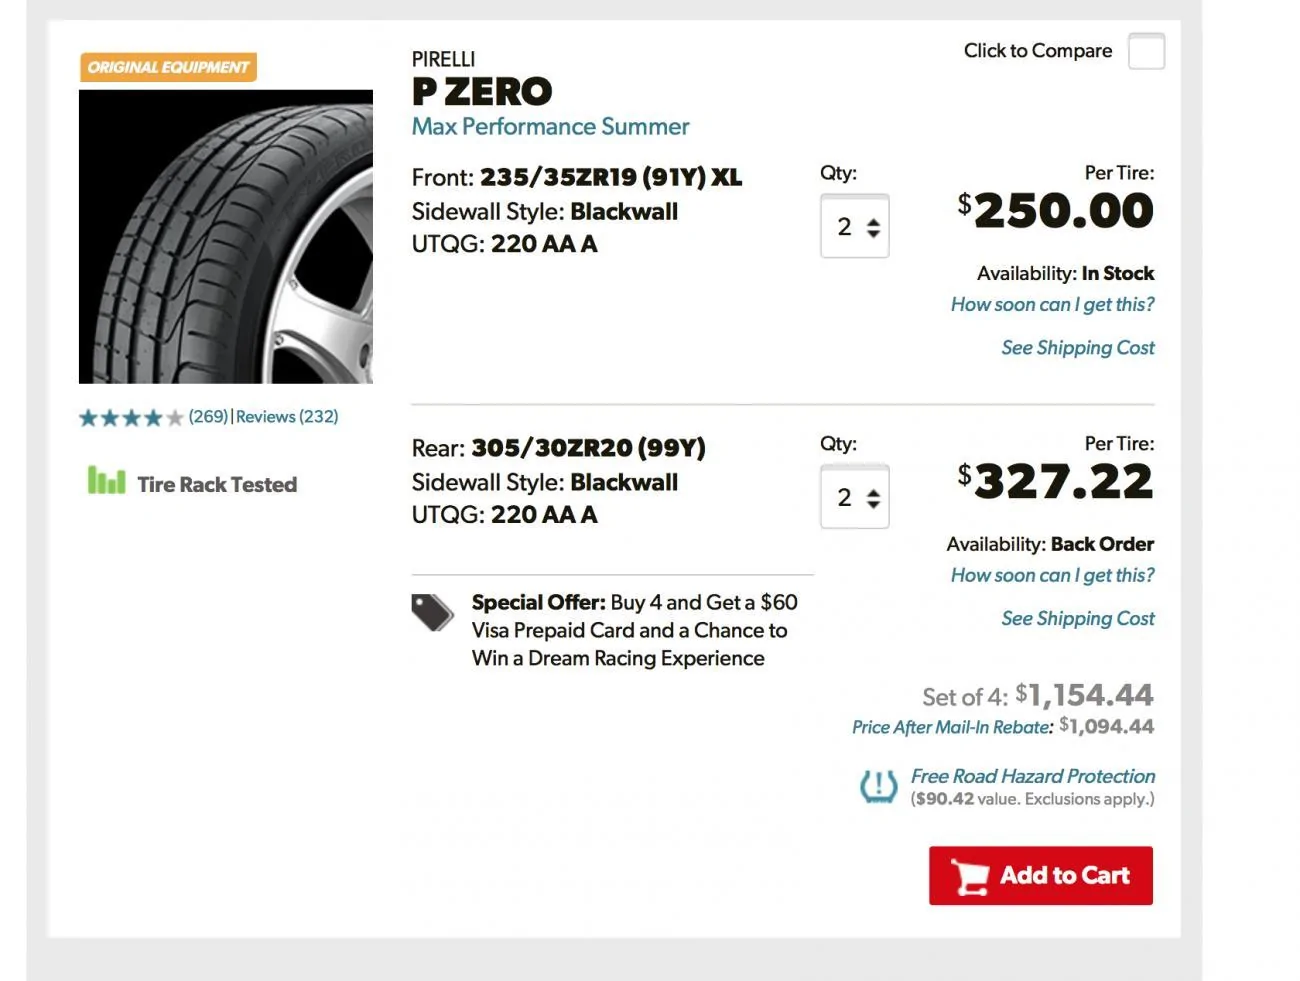Click the special offer price tag icon
The width and height of the screenshot is (1300, 981).
coord(433,612)
